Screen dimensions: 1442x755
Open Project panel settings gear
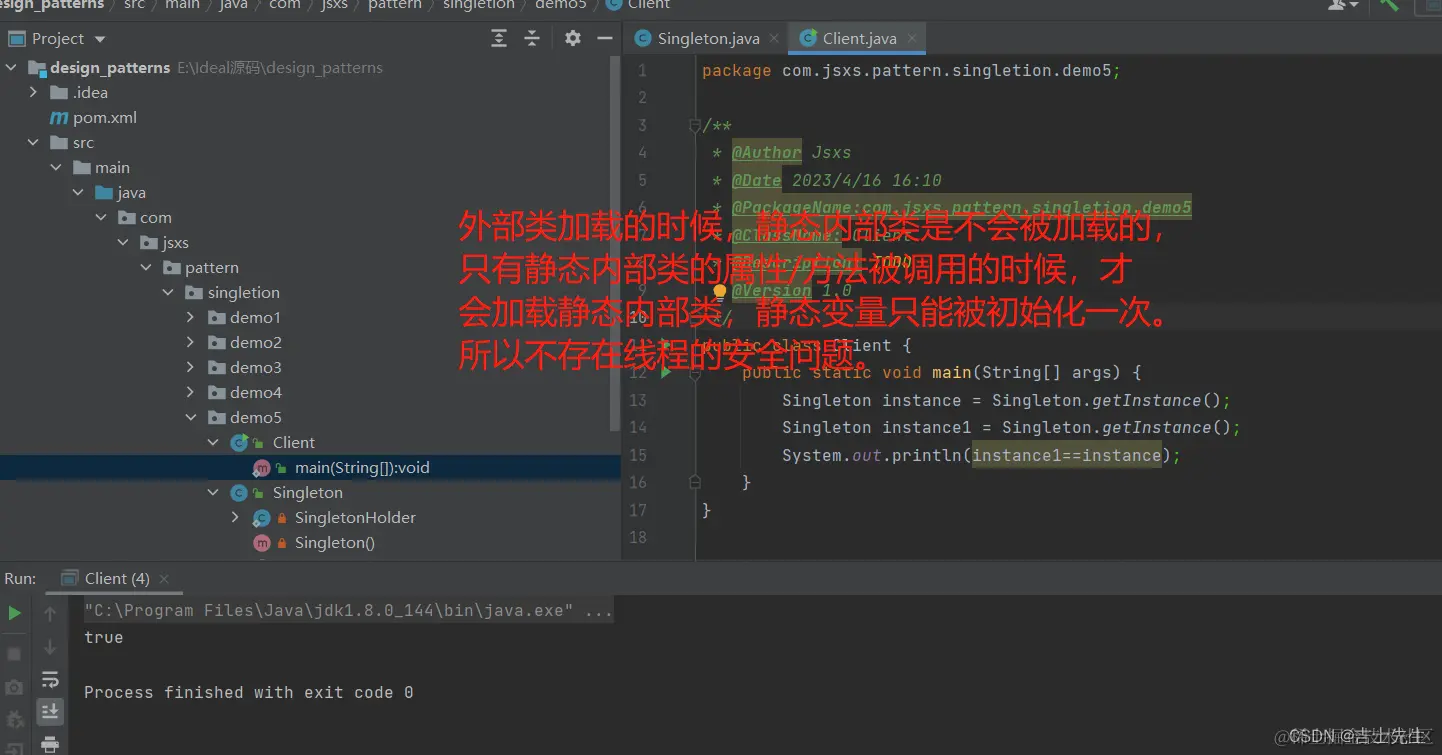(572, 38)
